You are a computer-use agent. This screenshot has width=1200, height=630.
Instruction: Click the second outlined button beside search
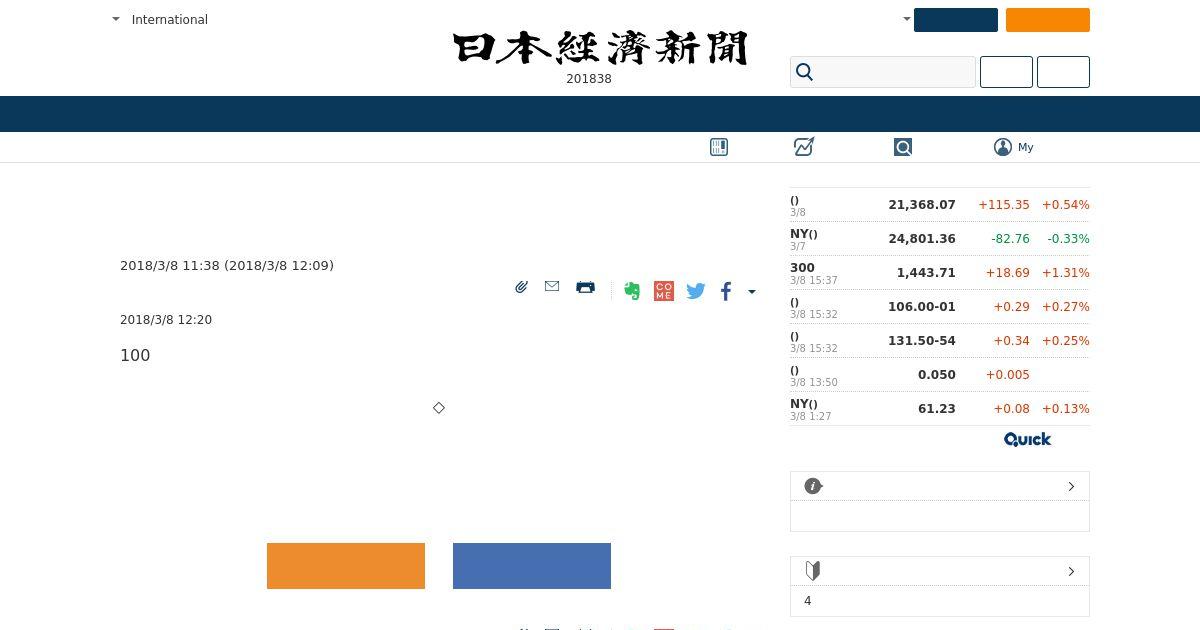click(1063, 72)
